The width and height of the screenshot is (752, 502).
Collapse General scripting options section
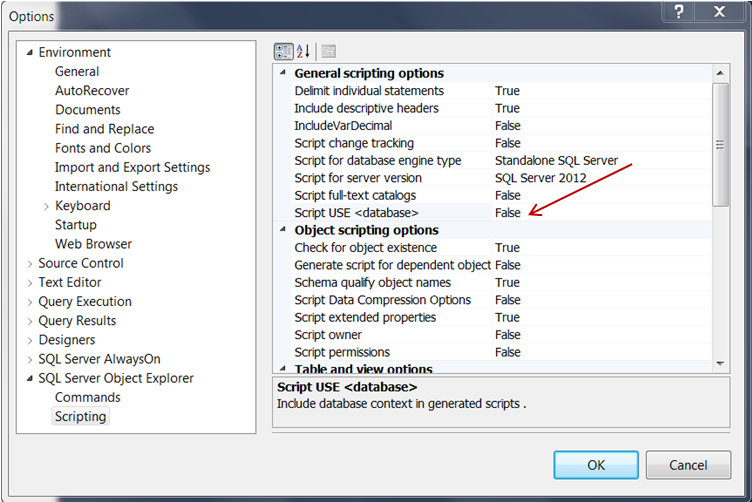pyautogui.click(x=283, y=73)
